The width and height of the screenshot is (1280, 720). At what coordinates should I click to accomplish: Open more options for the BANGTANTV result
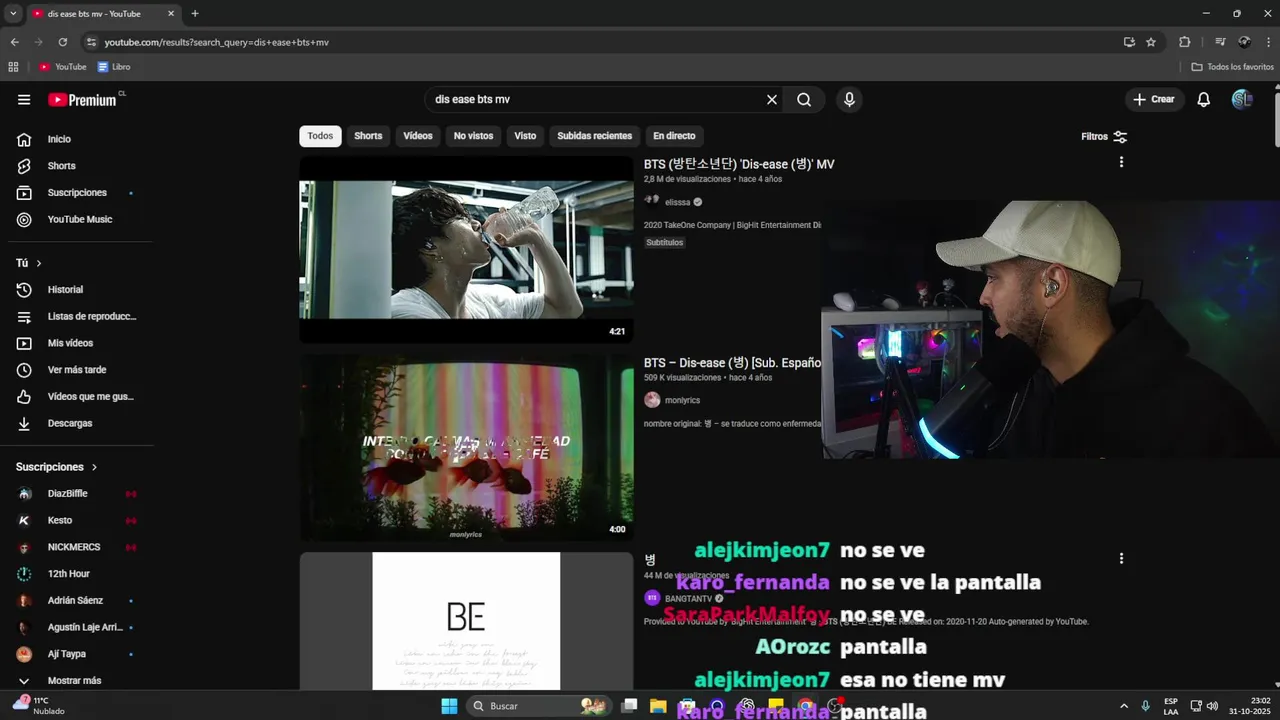tap(1121, 559)
